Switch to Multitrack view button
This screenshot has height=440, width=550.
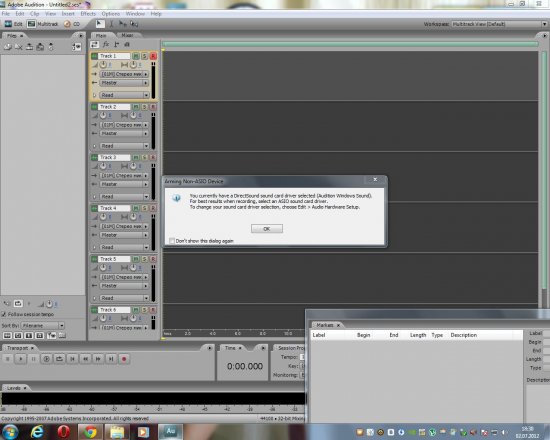(x=43, y=24)
